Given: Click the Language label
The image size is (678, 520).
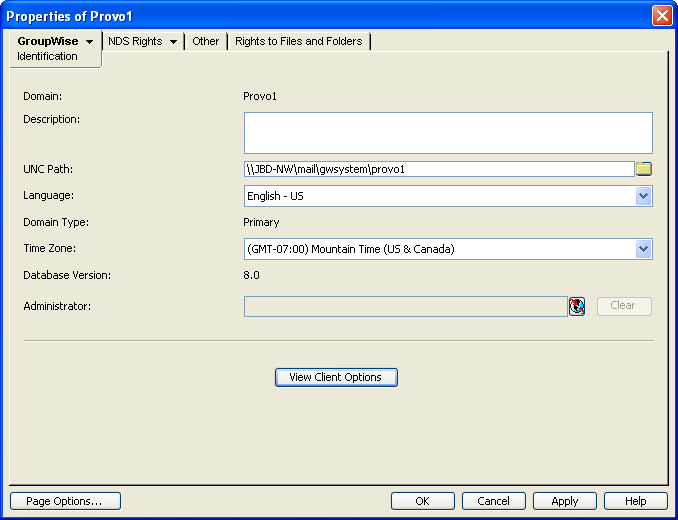Looking at the screenshot, I should pos(48,195).
